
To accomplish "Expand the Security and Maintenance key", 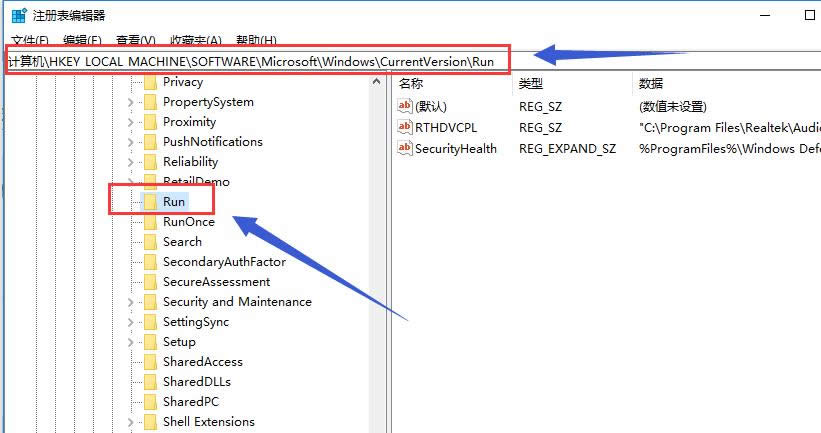I will coord(130,302).
